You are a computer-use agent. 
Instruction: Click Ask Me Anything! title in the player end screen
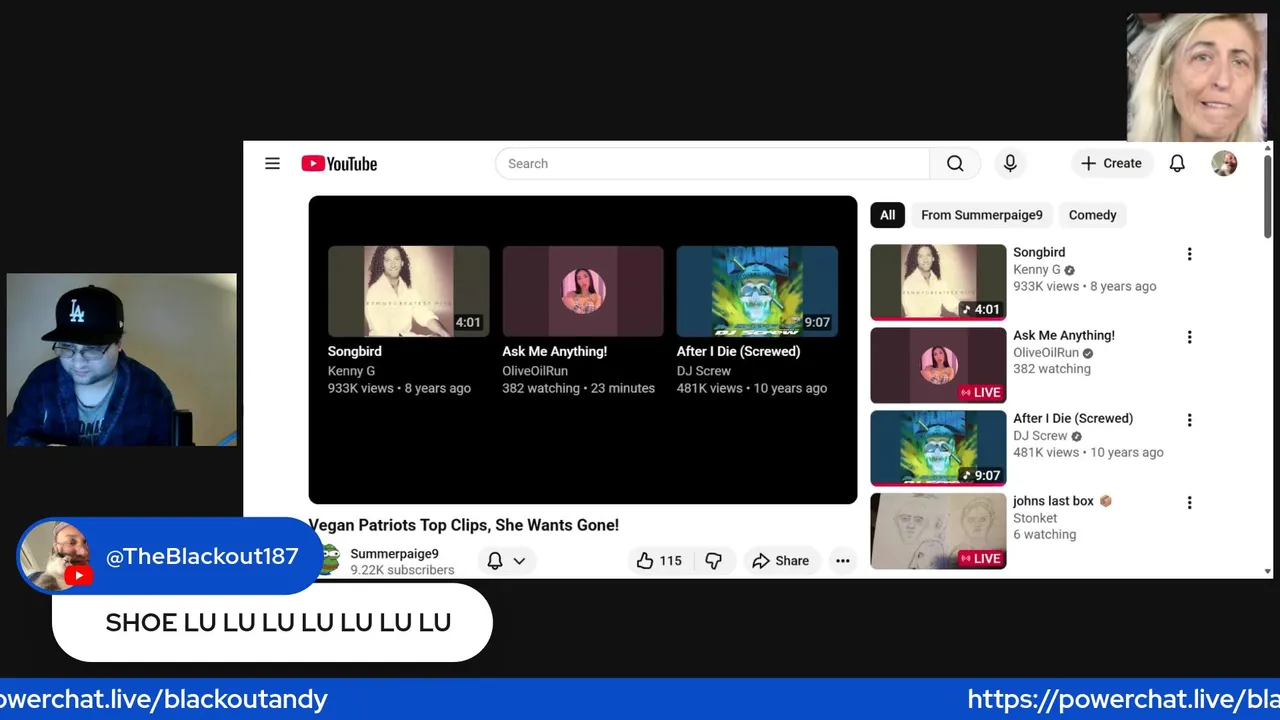[554, 352]
